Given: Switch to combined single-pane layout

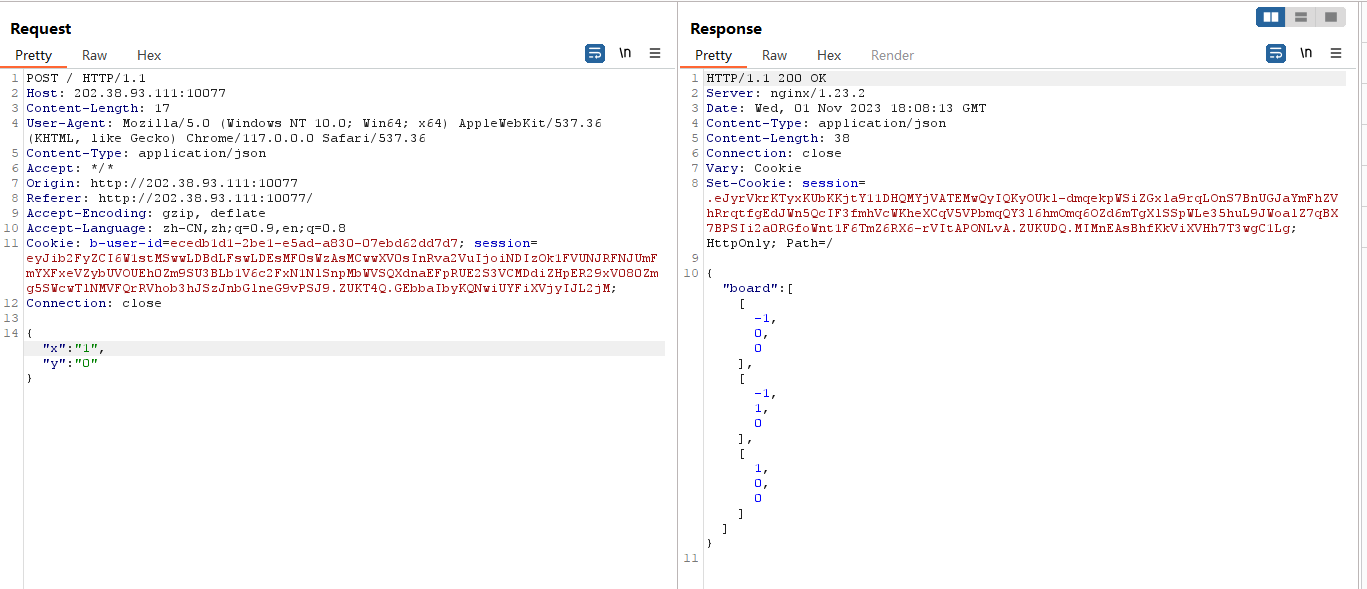Looking at the screenshot, I should (1330, 17).
